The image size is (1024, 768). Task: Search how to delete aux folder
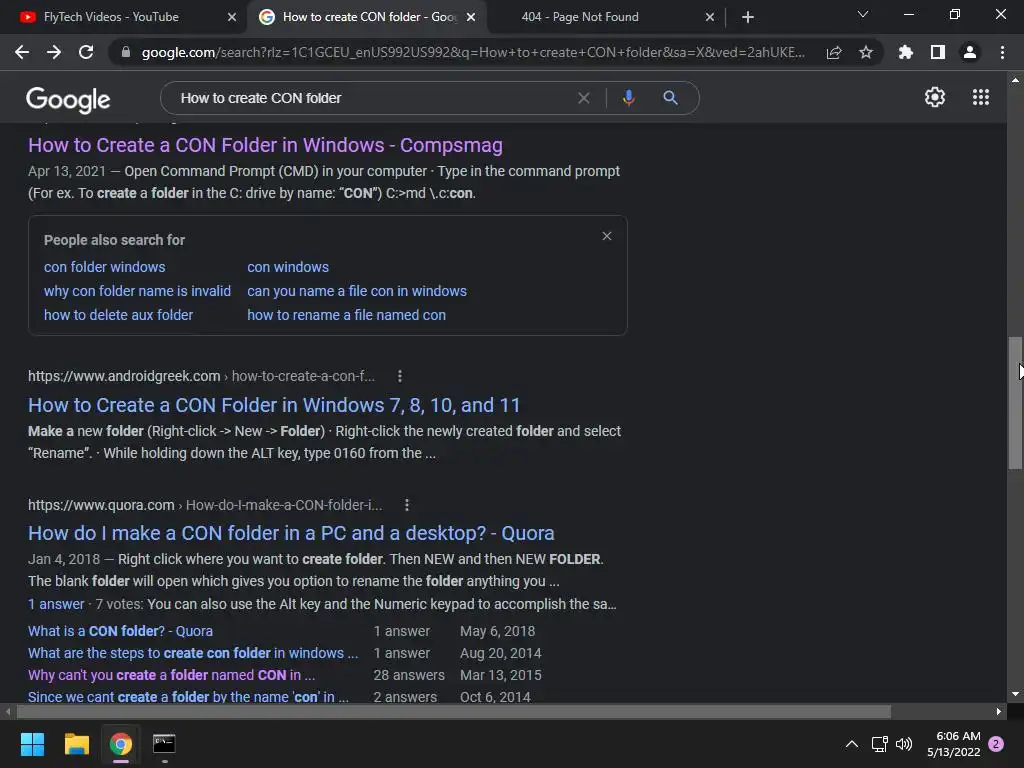(x=118, y=315)
